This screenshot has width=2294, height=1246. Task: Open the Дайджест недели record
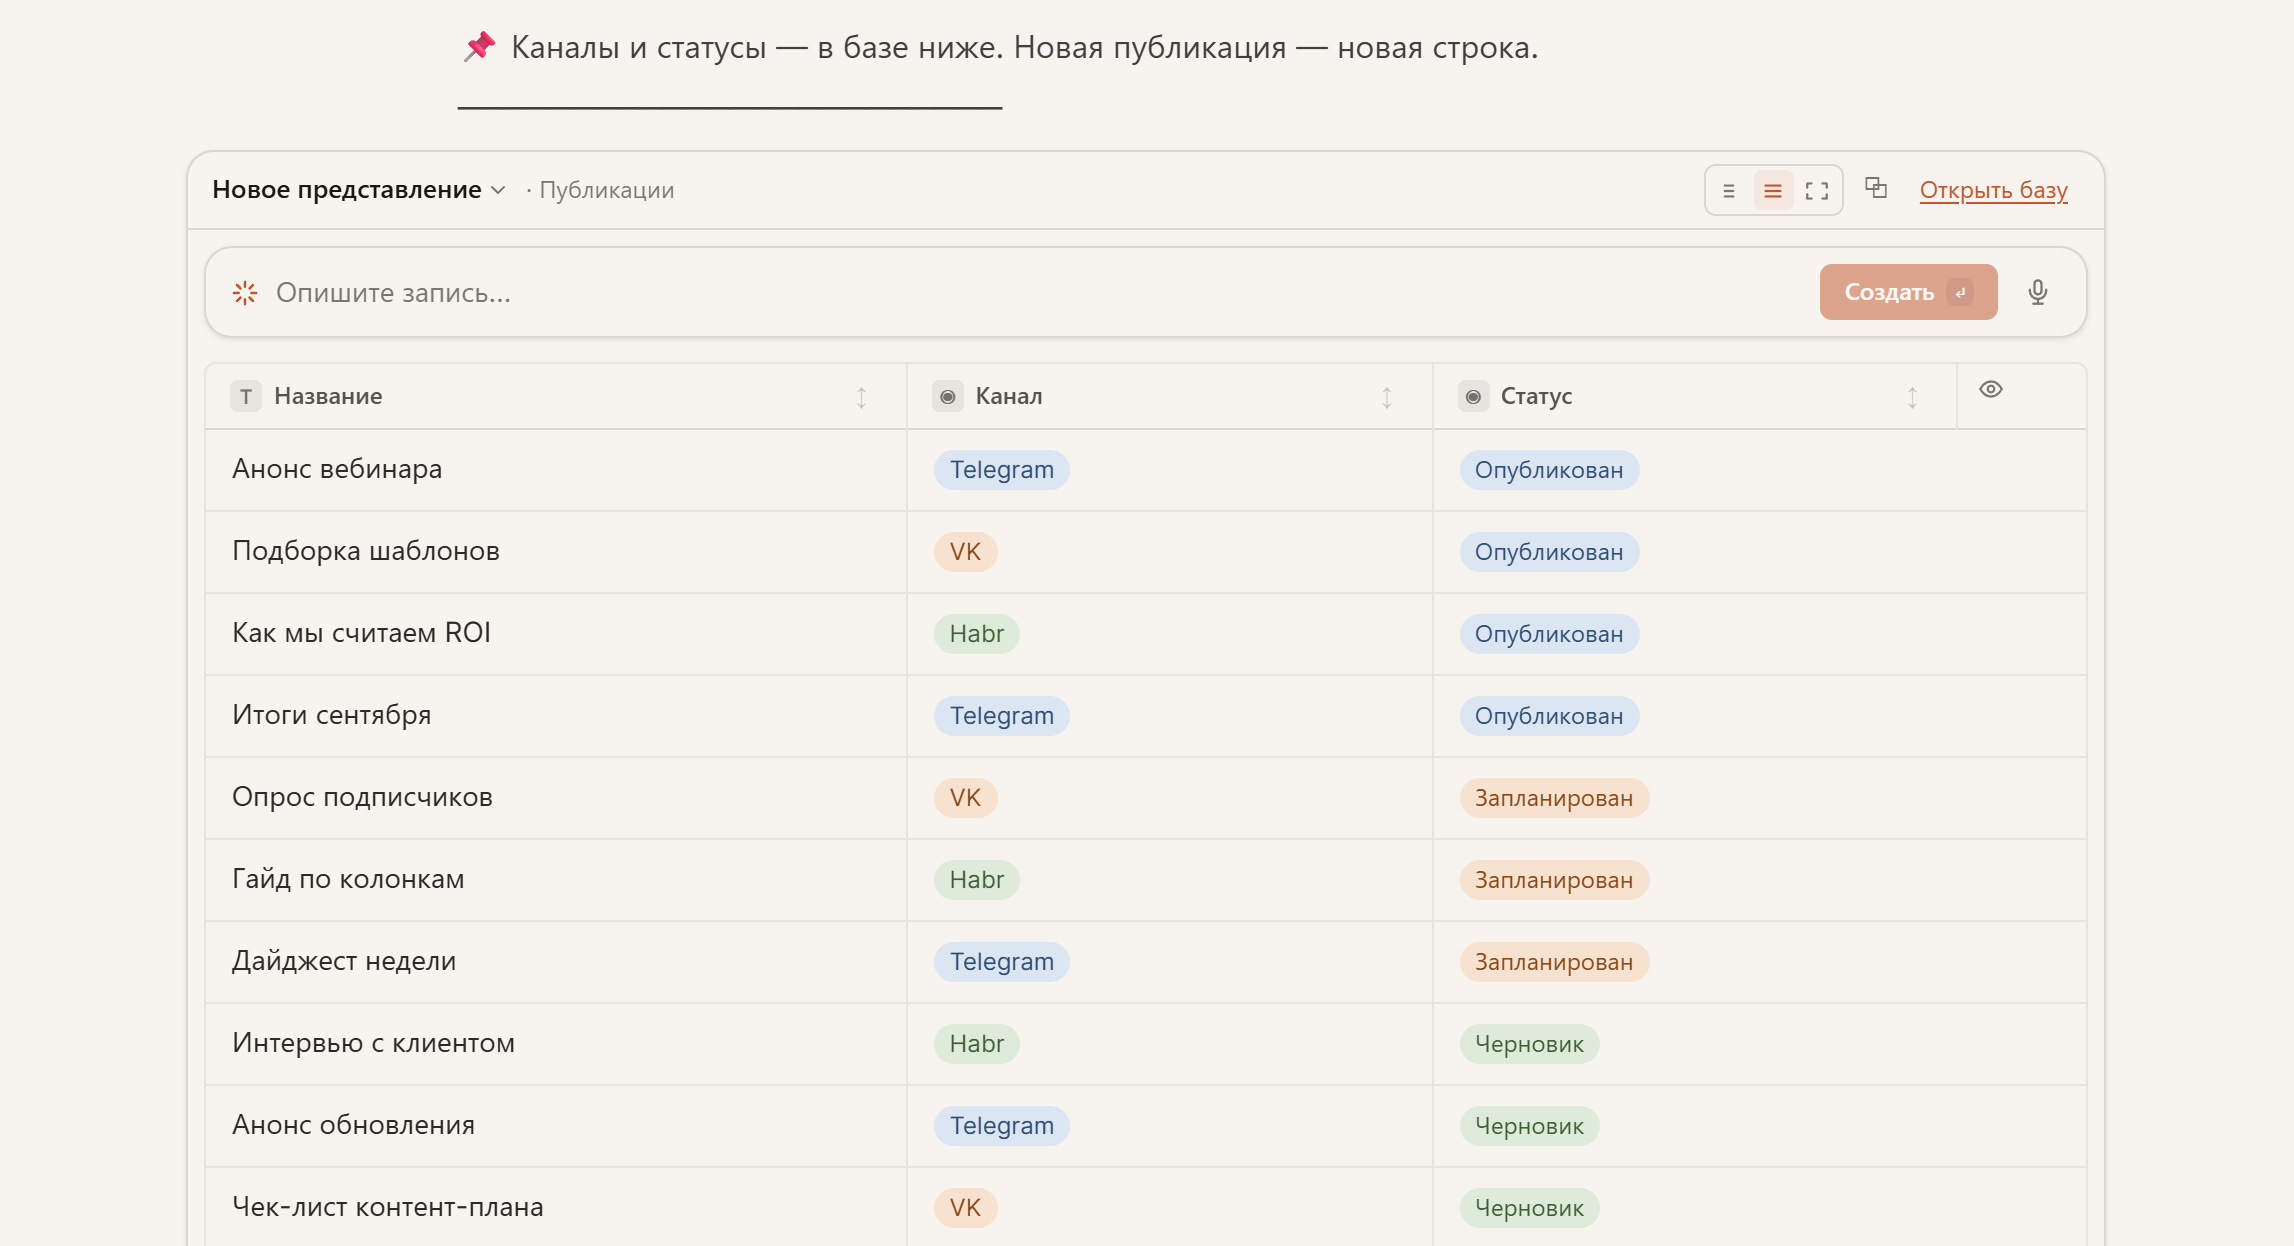click(344, 961)
